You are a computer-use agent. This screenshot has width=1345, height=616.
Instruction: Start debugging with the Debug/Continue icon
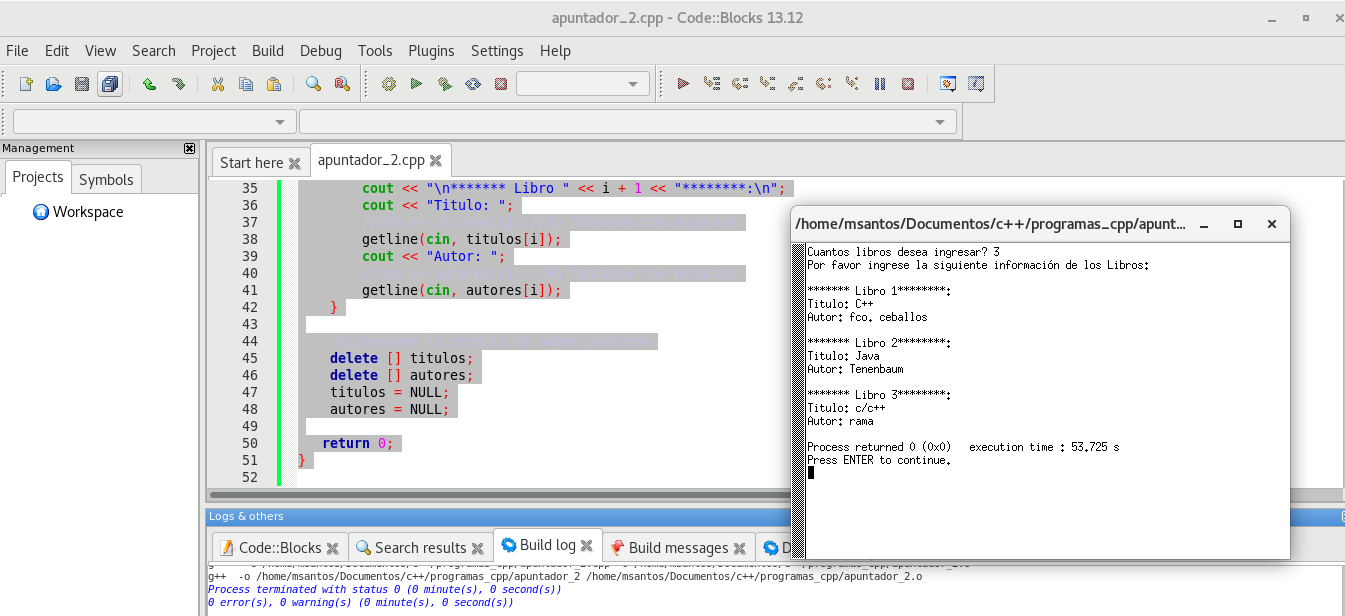(683, 84)
